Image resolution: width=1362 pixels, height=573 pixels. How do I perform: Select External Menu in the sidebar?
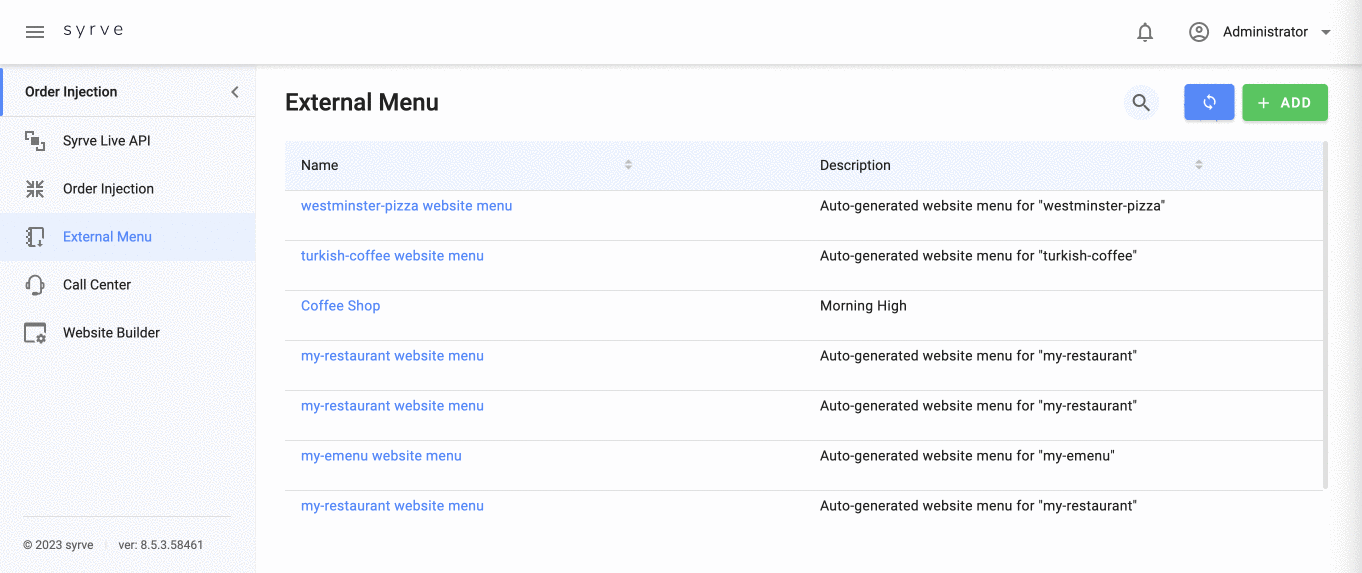(x=107, y=237)
